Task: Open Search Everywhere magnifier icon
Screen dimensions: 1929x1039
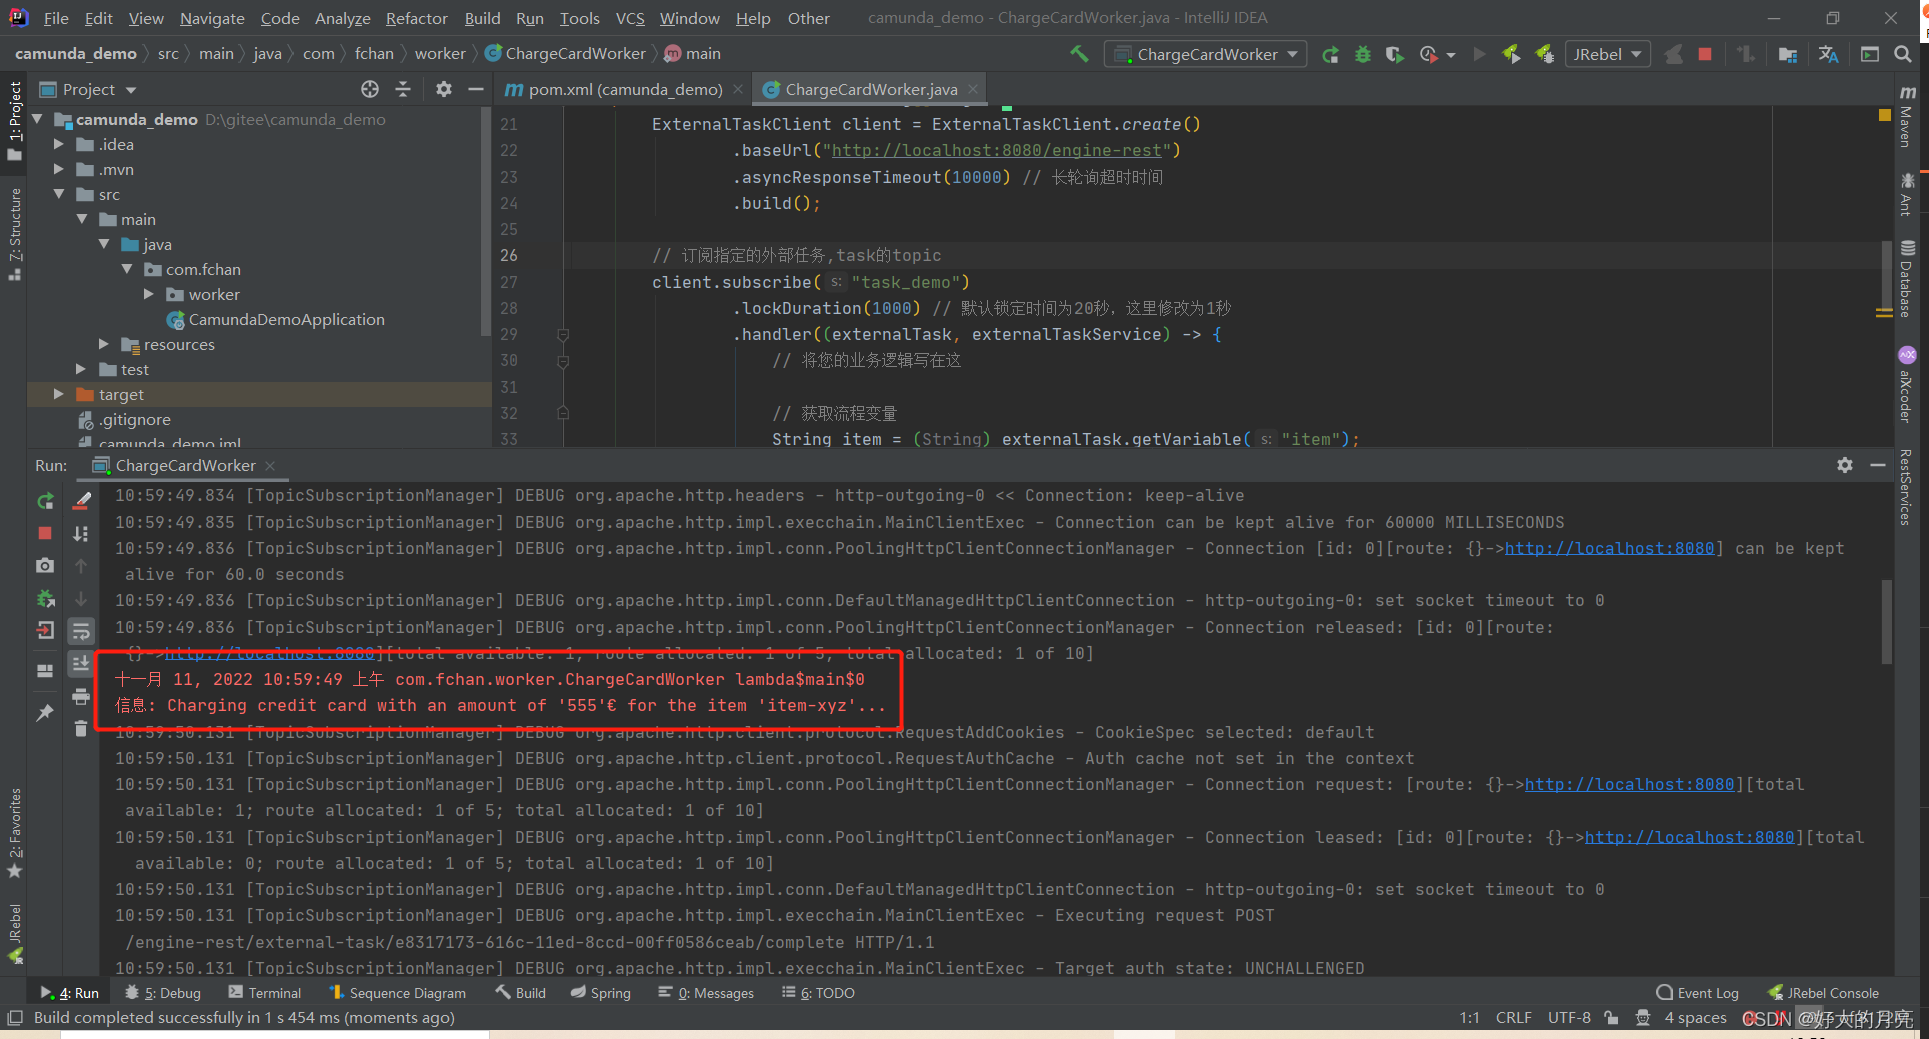Action: (1903, 54)
